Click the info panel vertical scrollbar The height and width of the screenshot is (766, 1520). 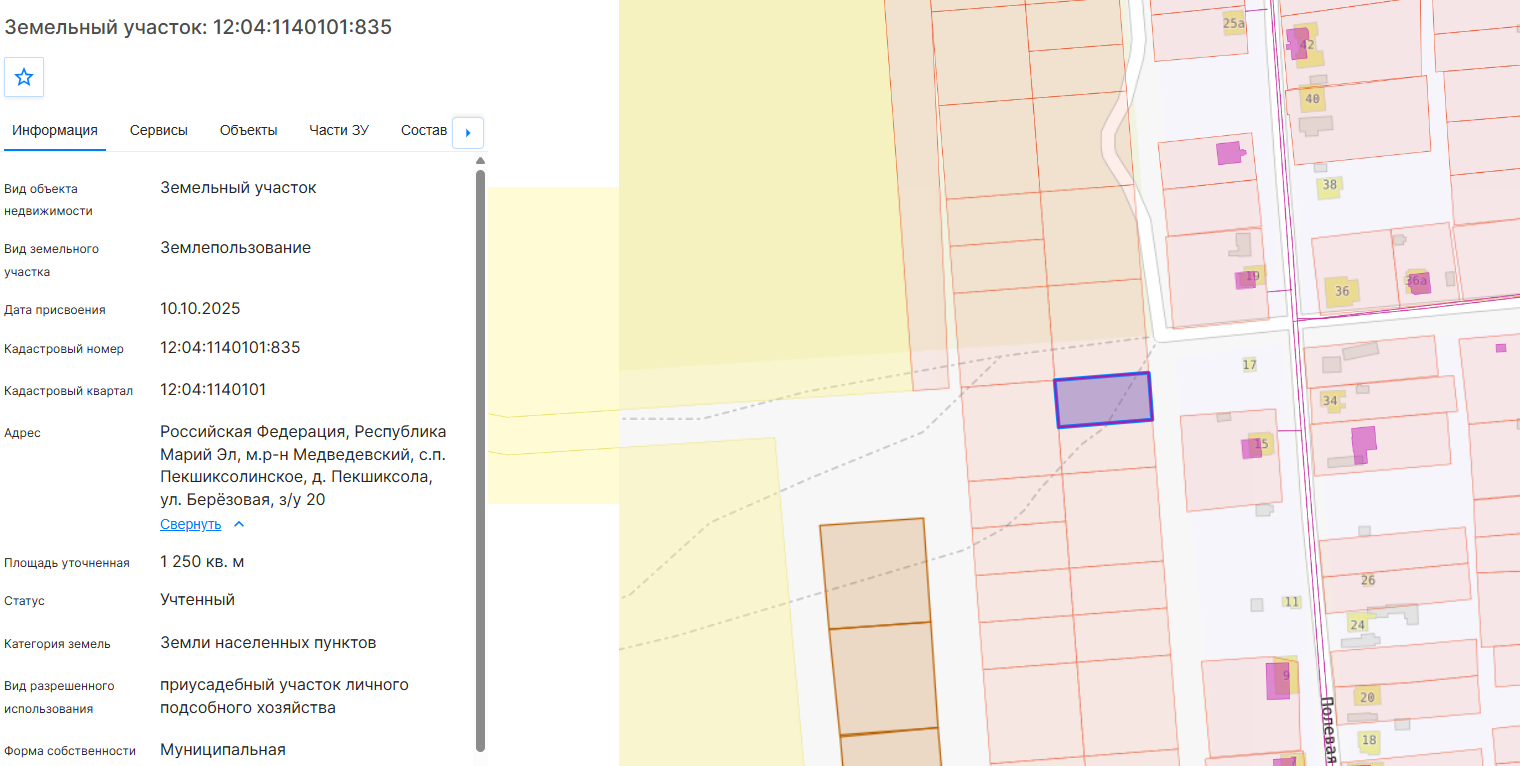pos(480,460)
